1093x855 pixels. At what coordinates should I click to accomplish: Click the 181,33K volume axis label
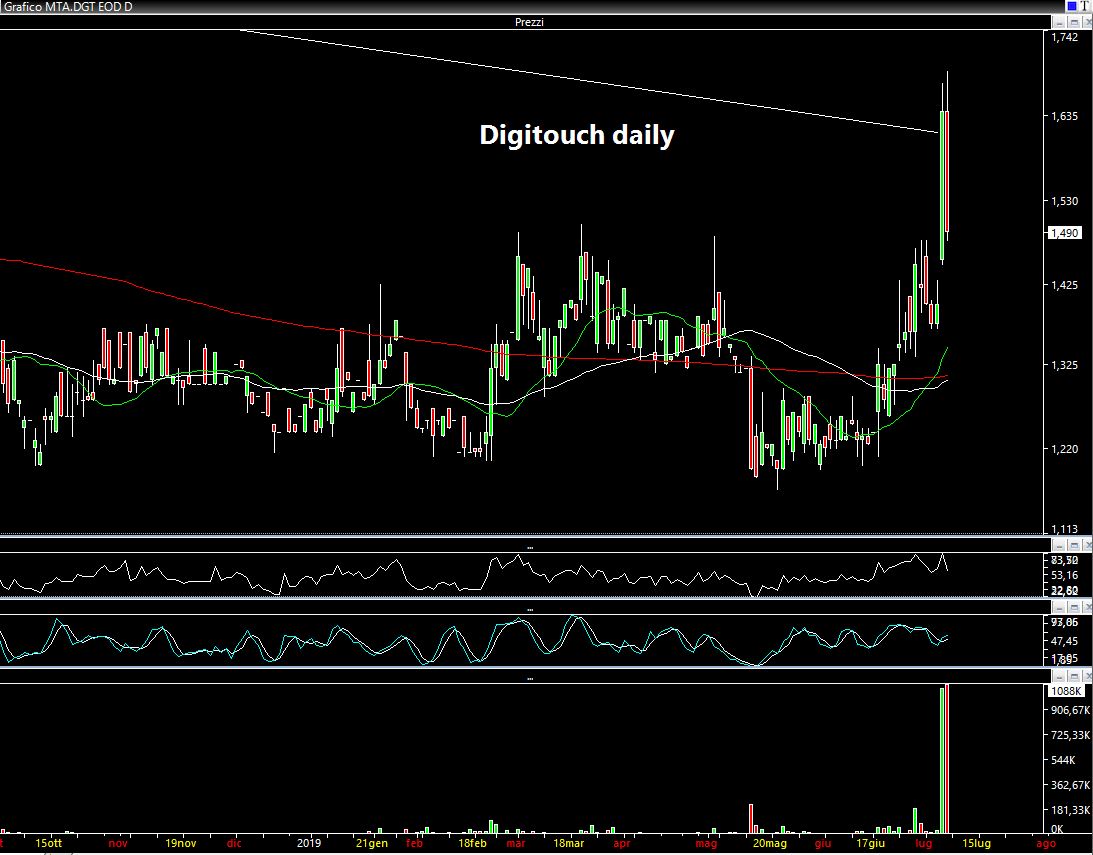[1070, 810]
